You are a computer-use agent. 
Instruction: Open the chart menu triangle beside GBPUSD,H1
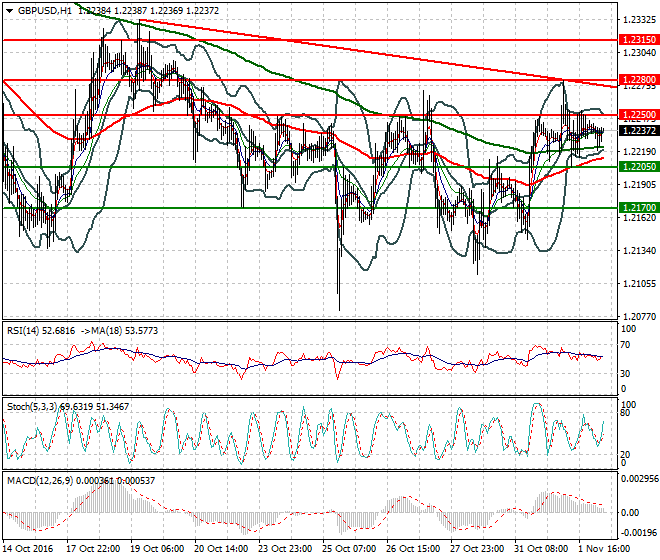point(10,11)
